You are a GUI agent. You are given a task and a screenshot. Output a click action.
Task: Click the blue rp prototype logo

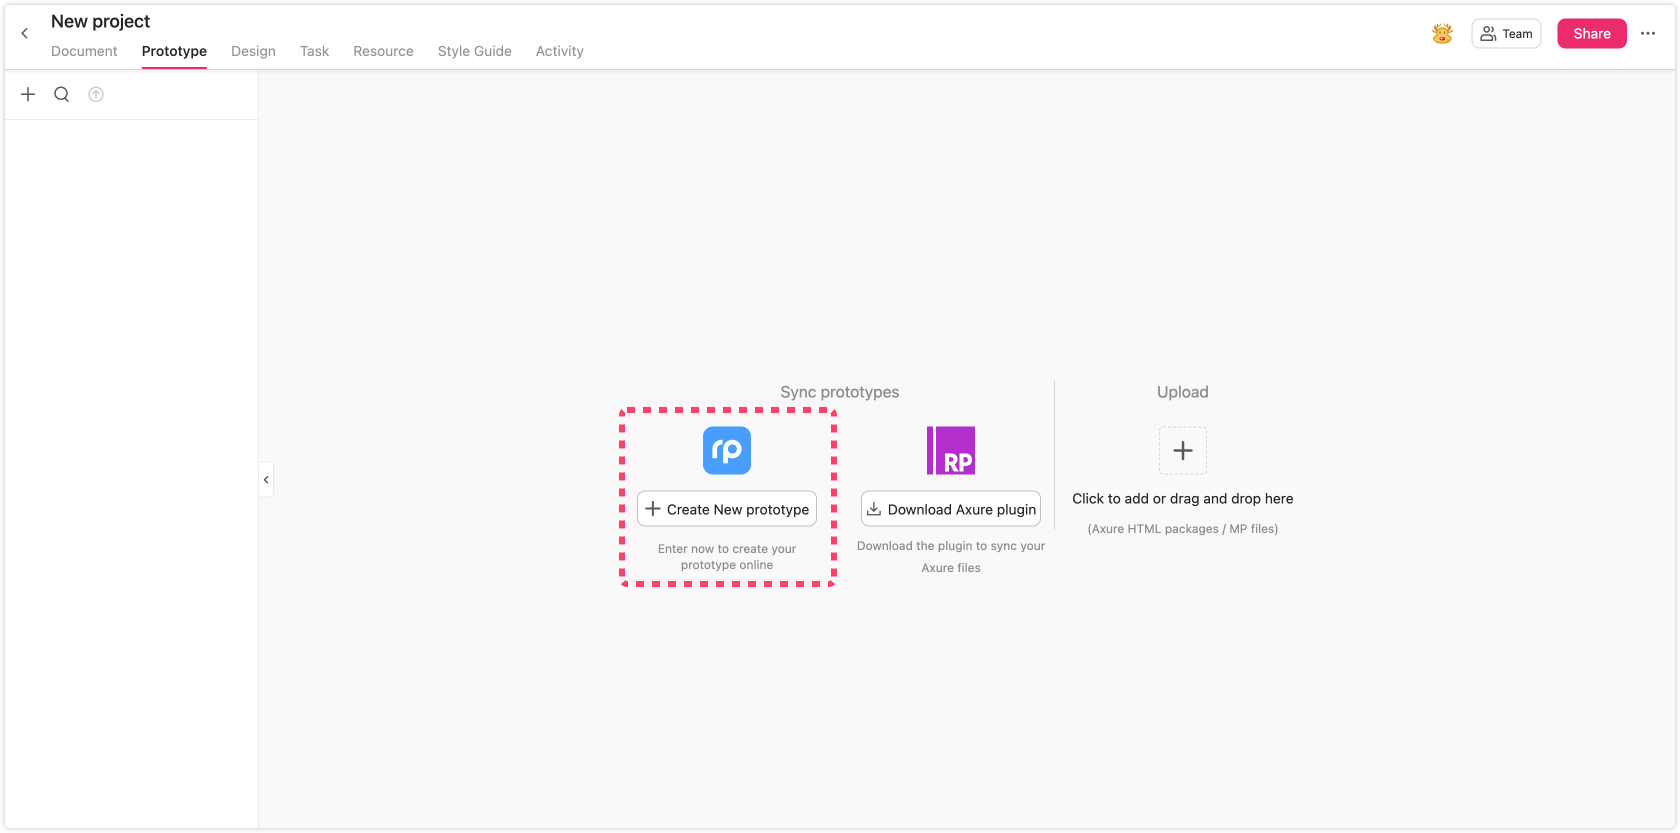pyautogui.click(x=727, y=450)
